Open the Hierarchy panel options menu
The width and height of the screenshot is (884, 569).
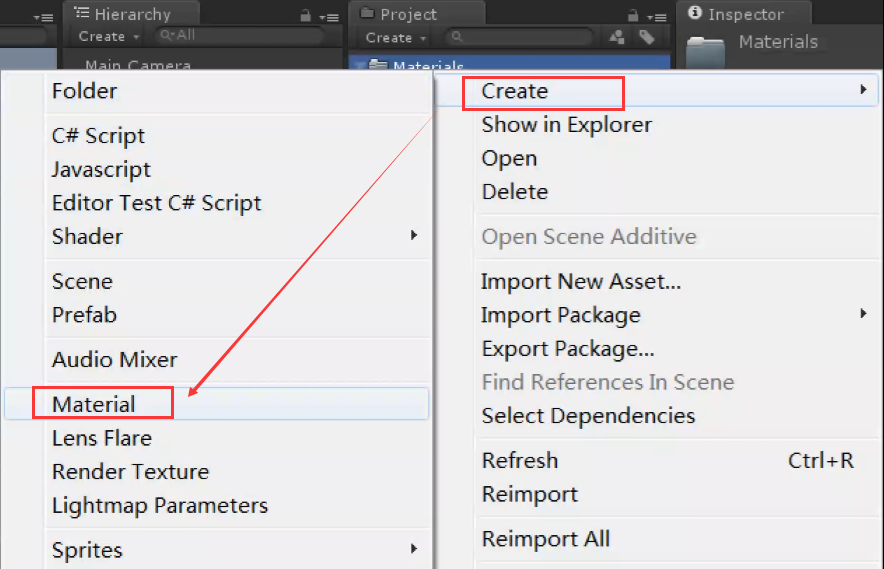329,17
